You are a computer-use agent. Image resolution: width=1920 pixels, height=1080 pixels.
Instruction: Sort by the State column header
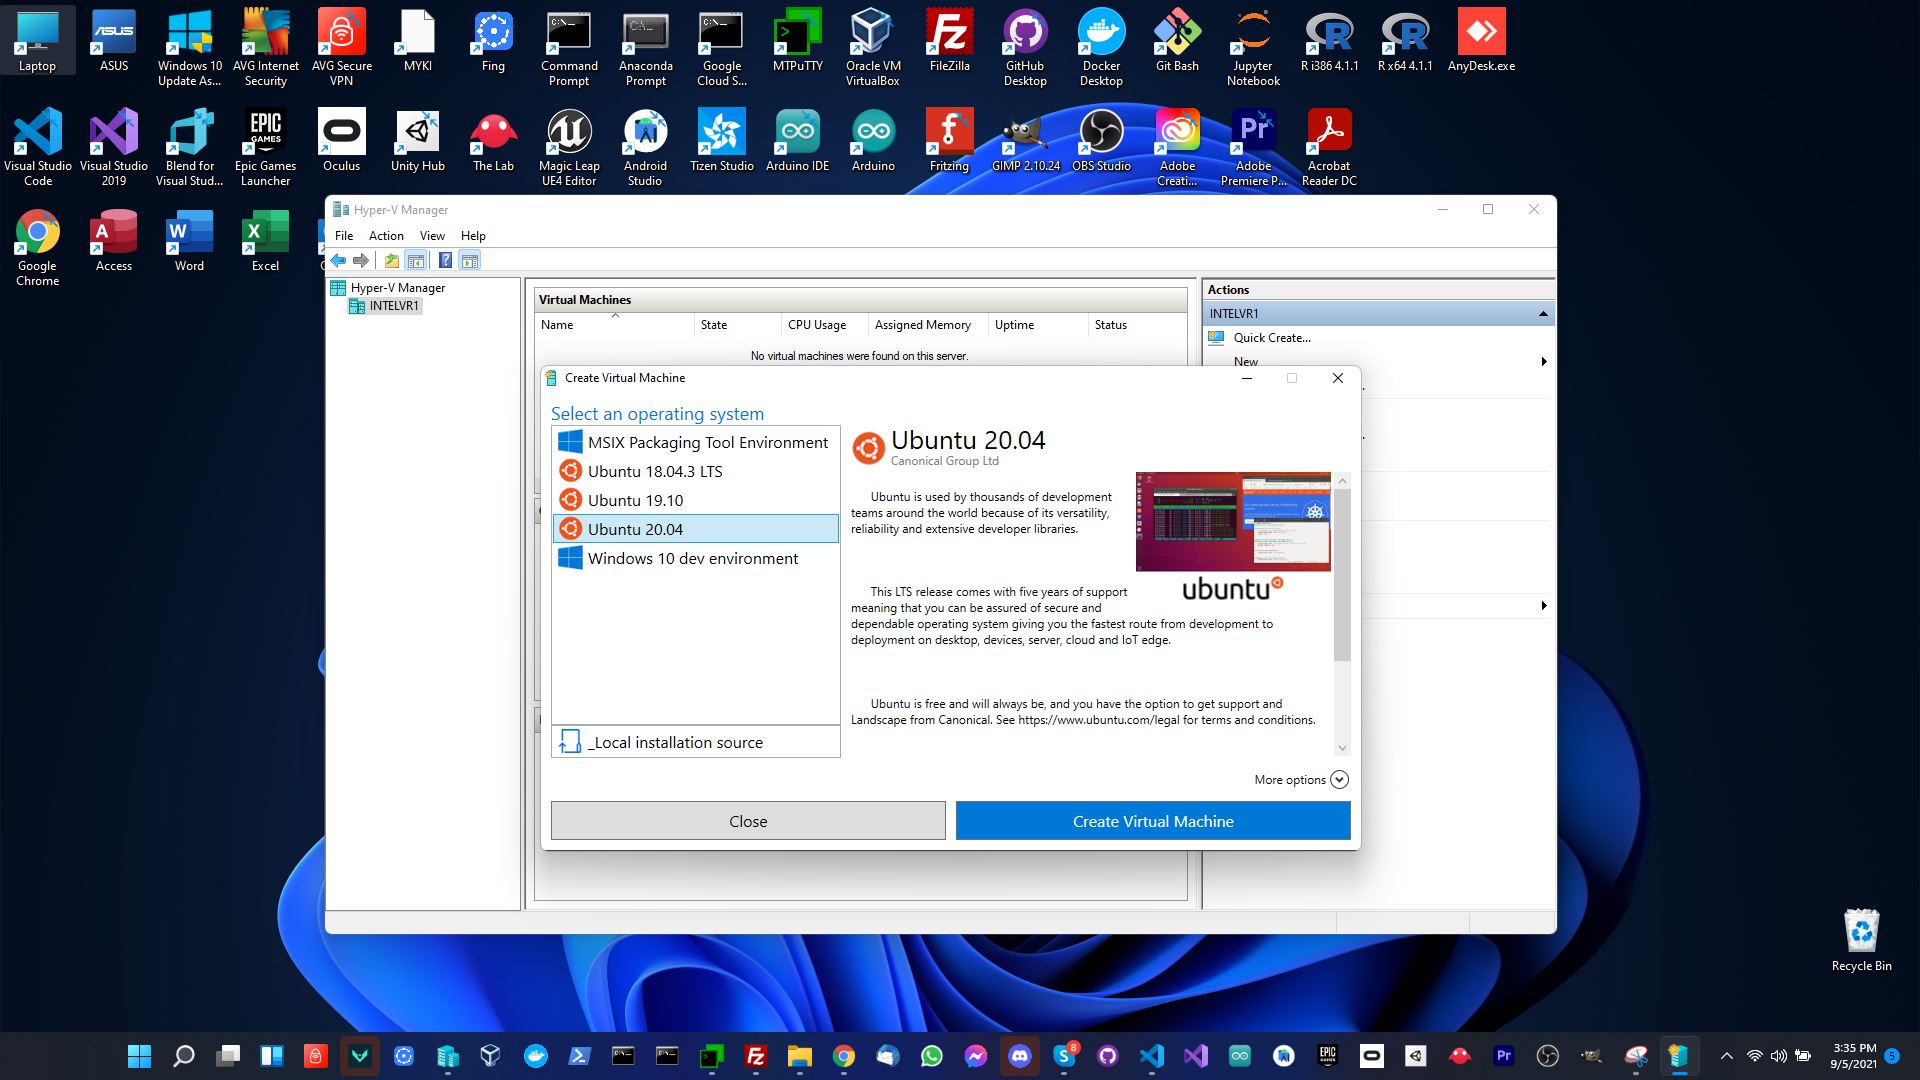737,325
